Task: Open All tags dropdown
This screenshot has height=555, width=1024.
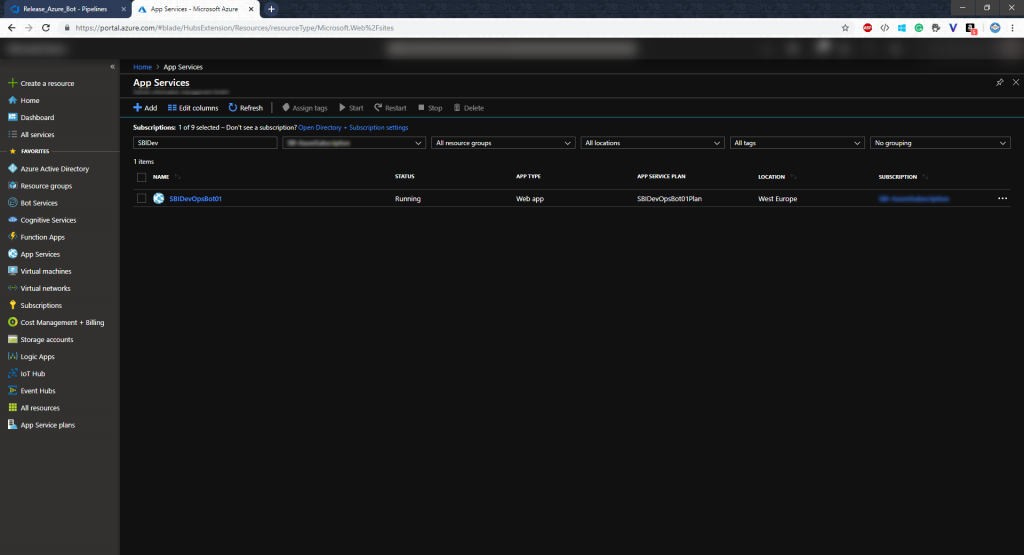Action: (797, 143)
